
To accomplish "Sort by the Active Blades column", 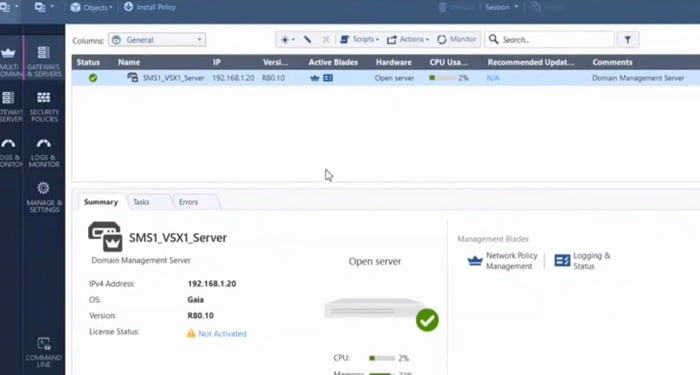I will 333,62.
